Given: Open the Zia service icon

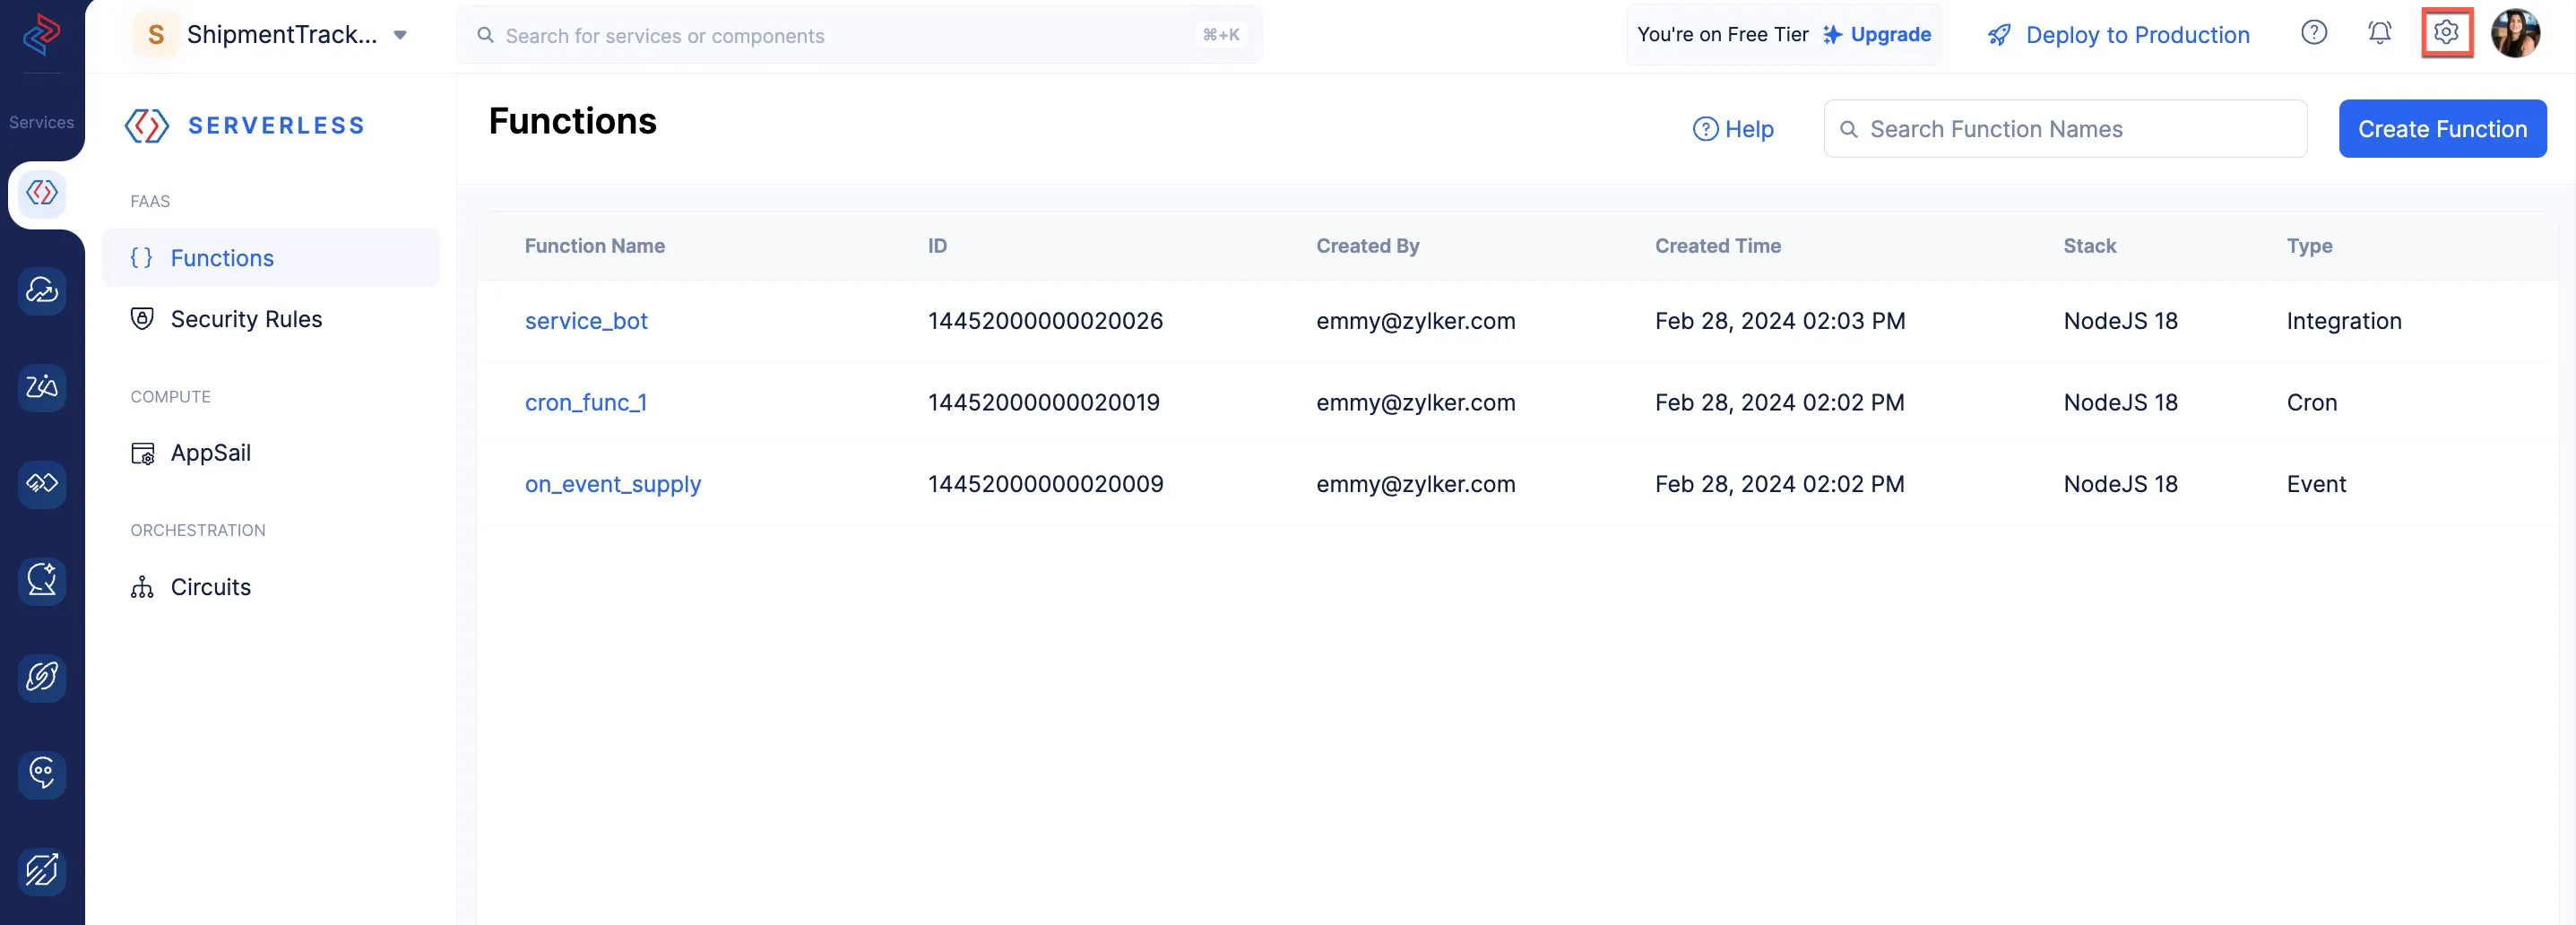Looking at the screenshot, I should click(42, 386).
